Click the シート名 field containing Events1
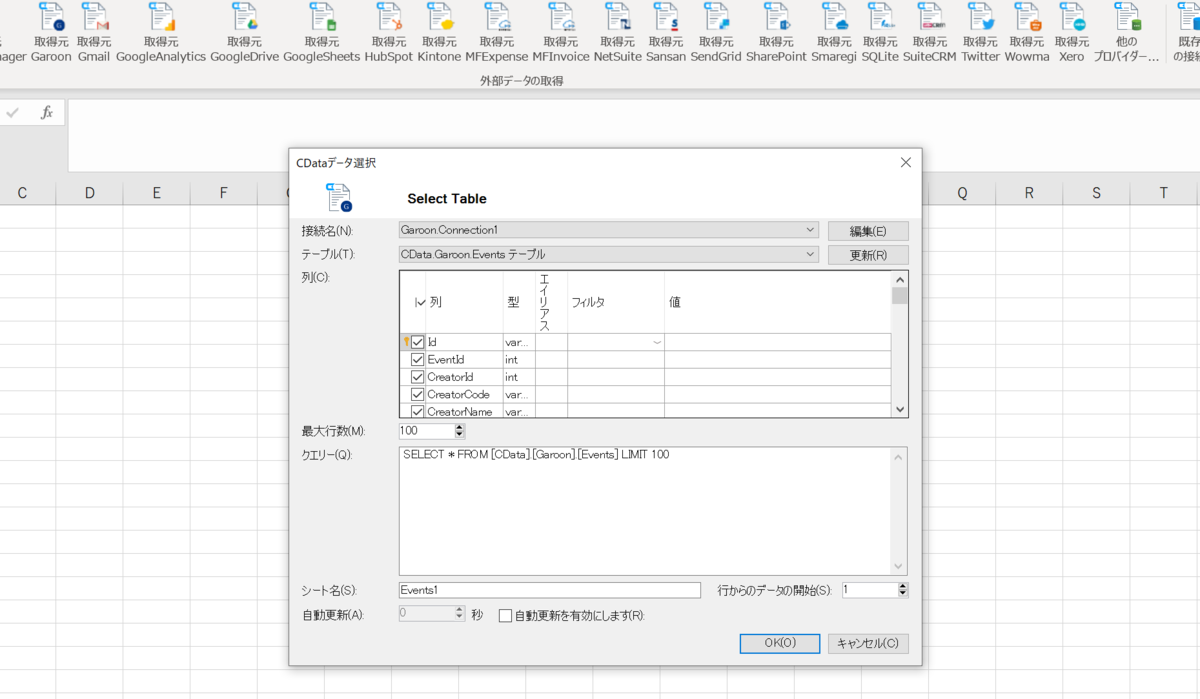Screen dimensions: 1200x699 pyautogui.click(x=550, y=590)
